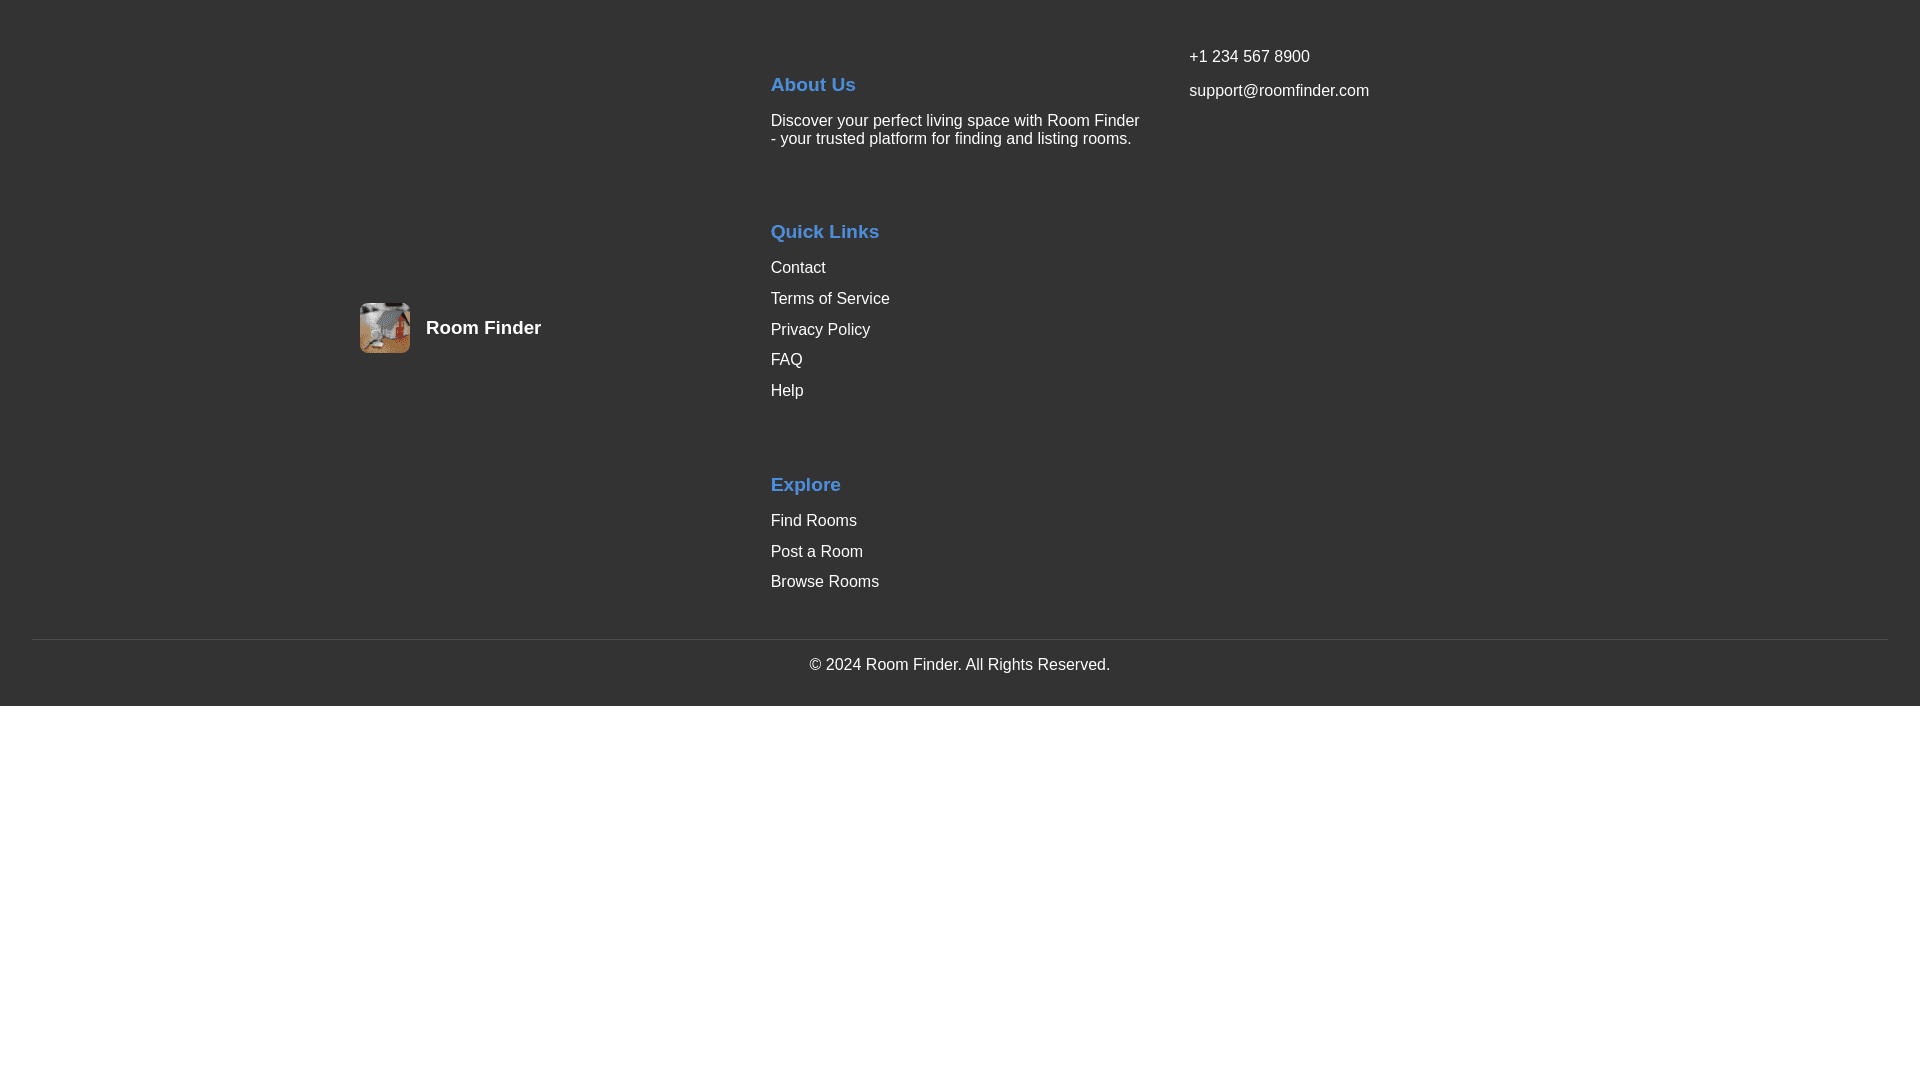This screenshot has width=1920, height=1080.
Task: Click the Explore heading
Action: pos(805,485)
